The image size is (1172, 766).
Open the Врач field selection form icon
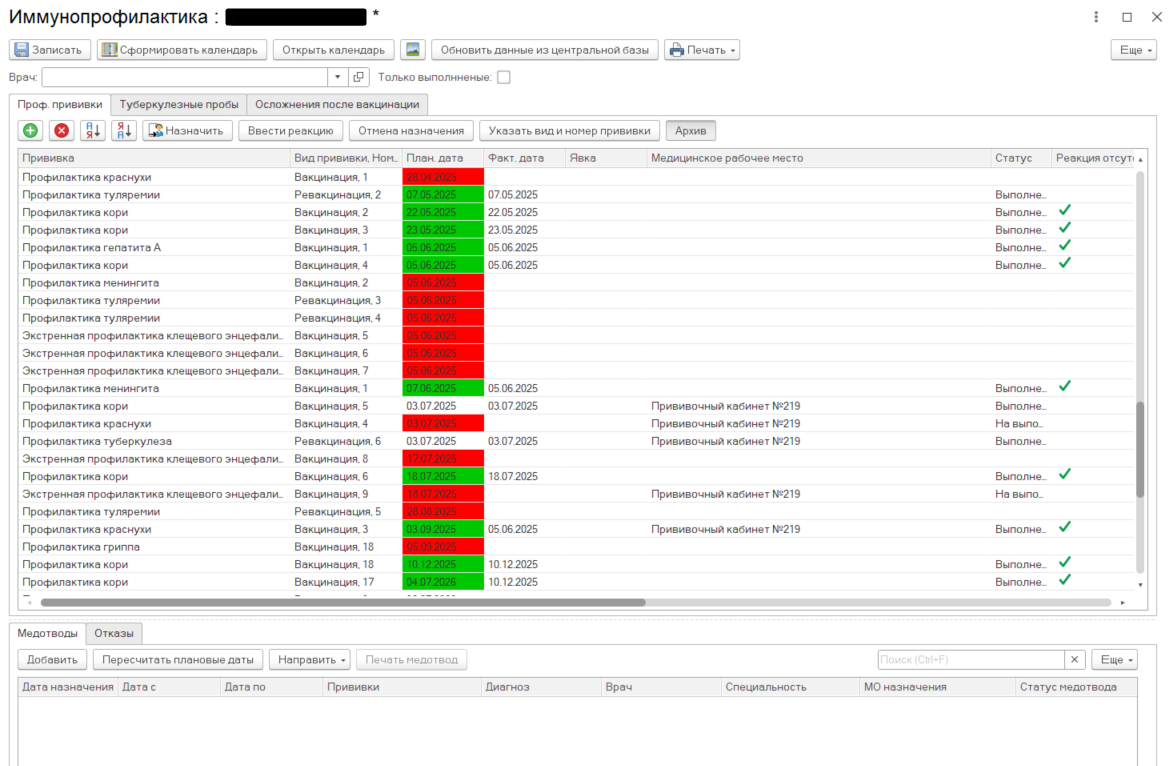pos(360,77)
